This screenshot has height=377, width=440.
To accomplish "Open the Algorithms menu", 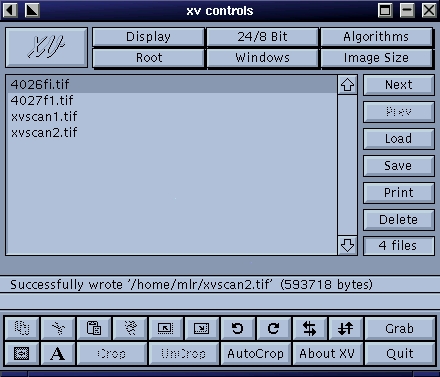I will pos(376,37).
